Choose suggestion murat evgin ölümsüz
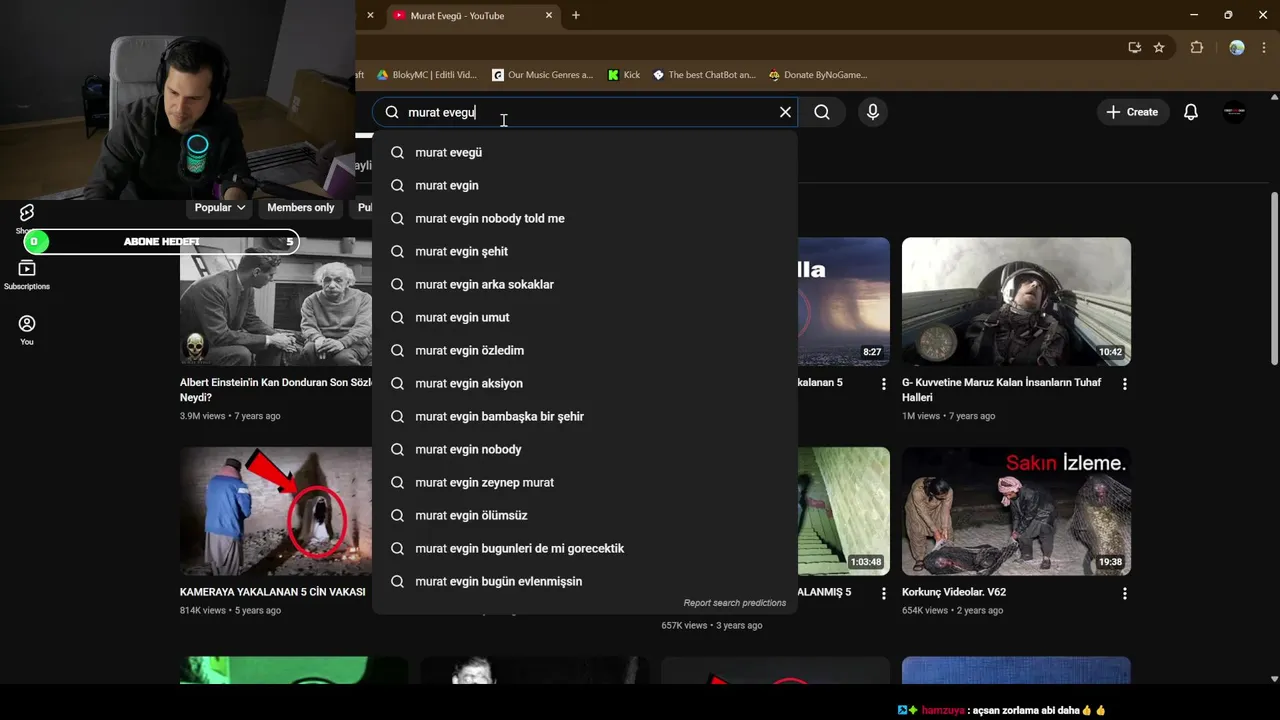1280x720 pixels. pos(585,515)
